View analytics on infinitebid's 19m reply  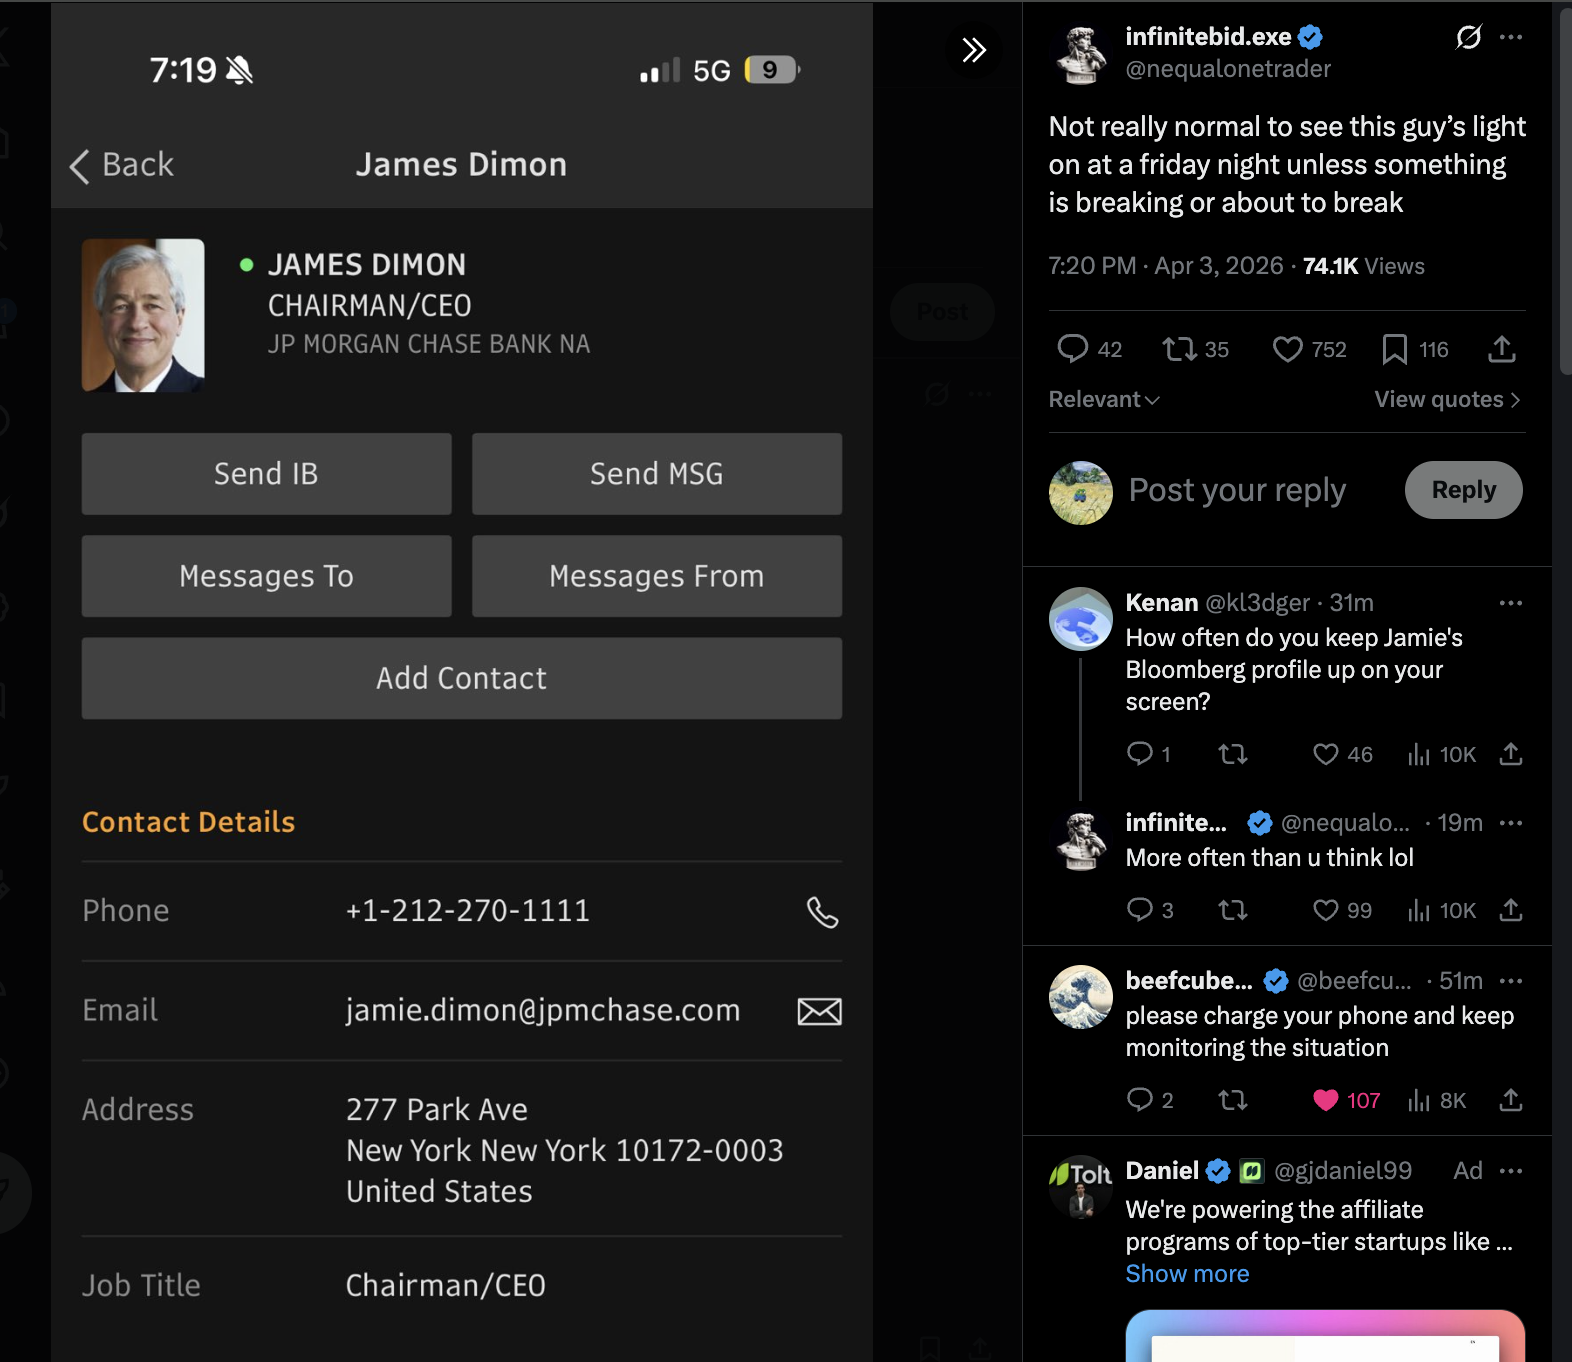(x=1442, y=910)
